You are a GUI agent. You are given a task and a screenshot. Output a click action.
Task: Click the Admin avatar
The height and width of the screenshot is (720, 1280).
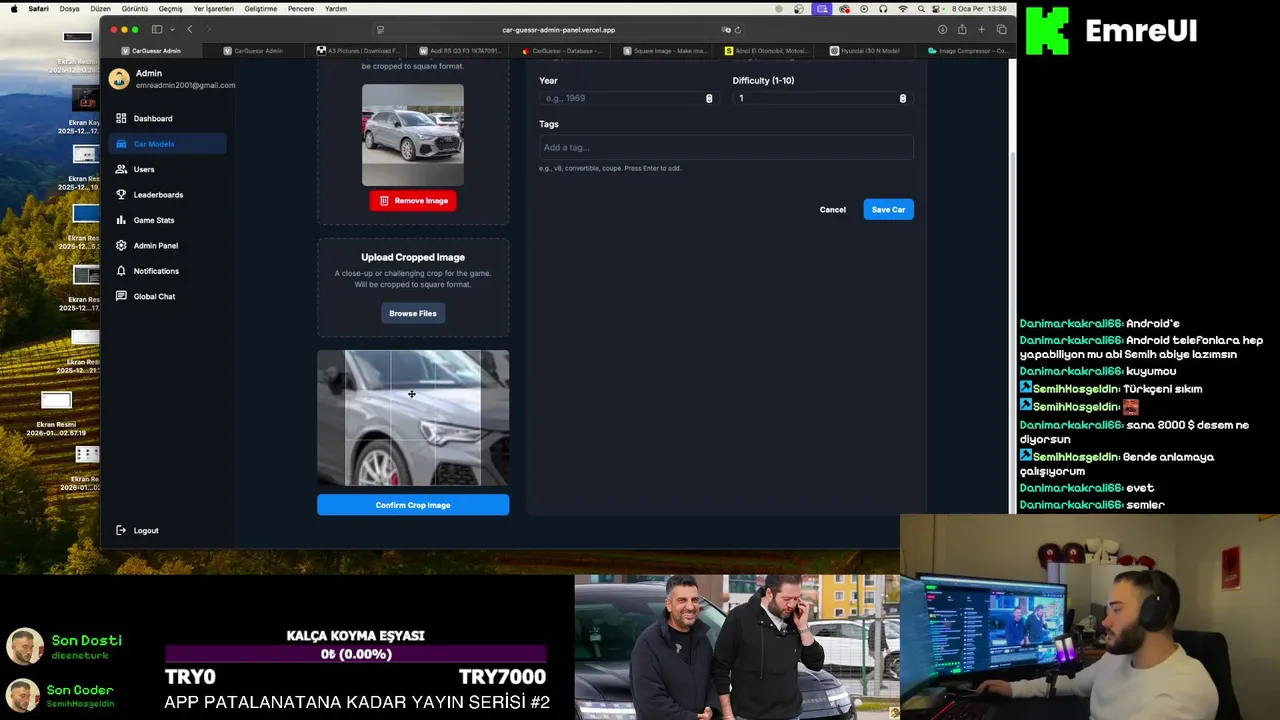tap(119, 78)
